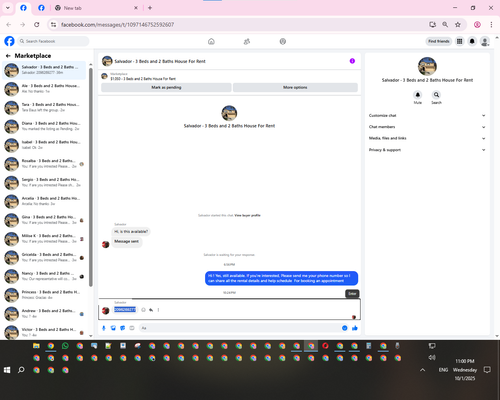
Task: Open the notifications bell icon
Action: click(472, 41)
